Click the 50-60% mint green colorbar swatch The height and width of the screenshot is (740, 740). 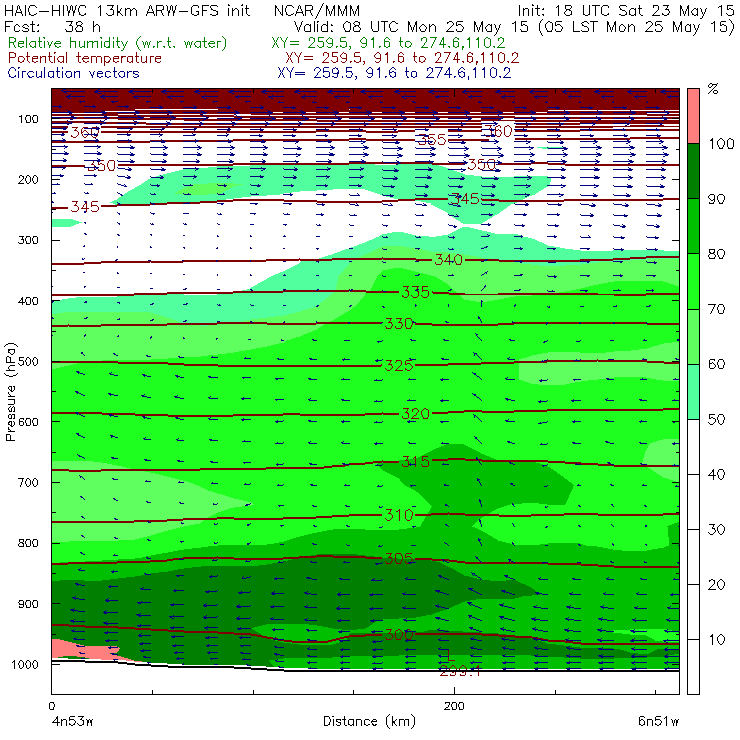click(693, 391)
